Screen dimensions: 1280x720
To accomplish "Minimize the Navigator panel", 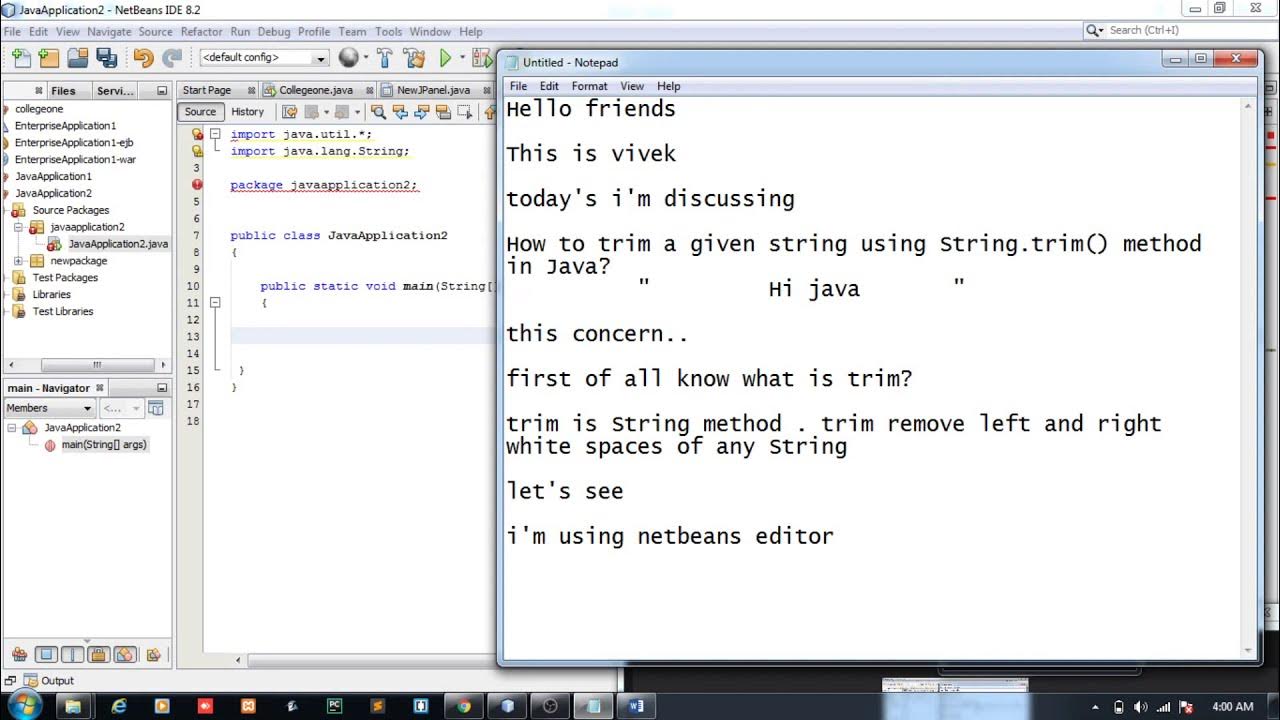I will pos(162,388).
